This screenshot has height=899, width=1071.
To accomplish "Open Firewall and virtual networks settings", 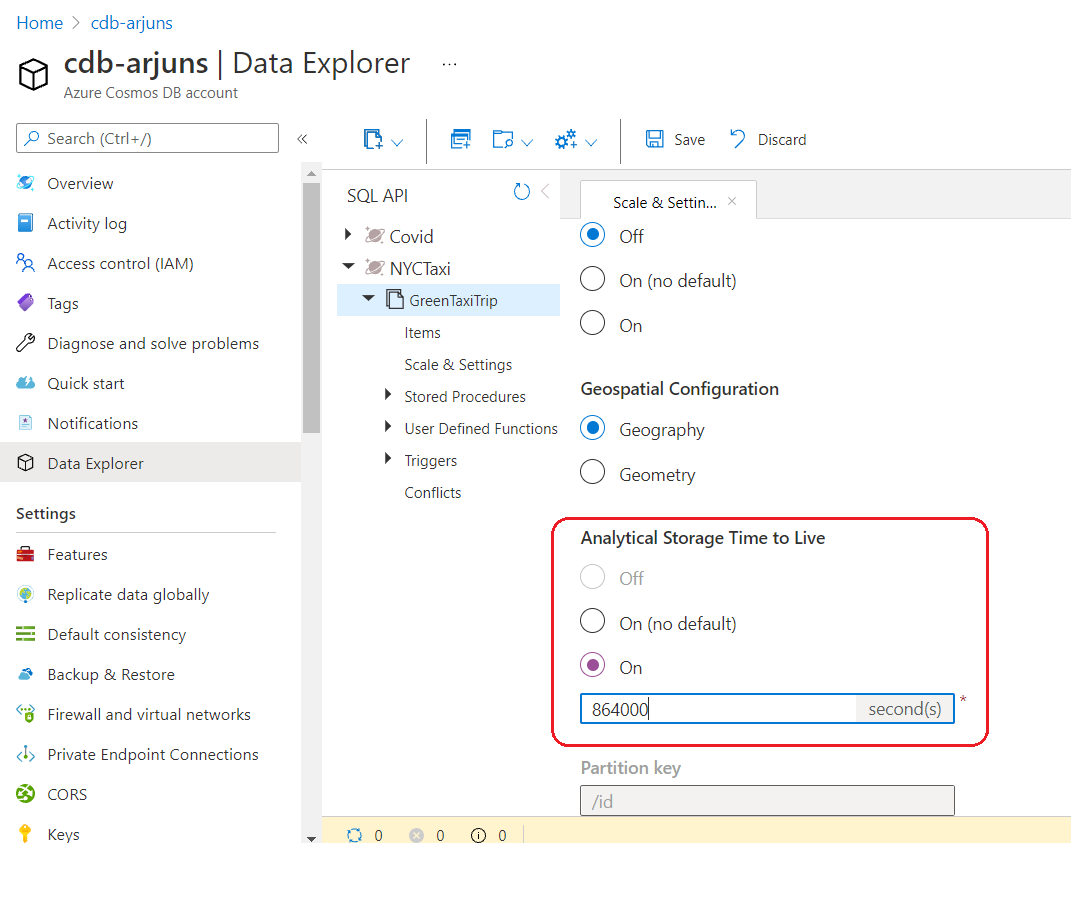I will click(x=148, y=714).
